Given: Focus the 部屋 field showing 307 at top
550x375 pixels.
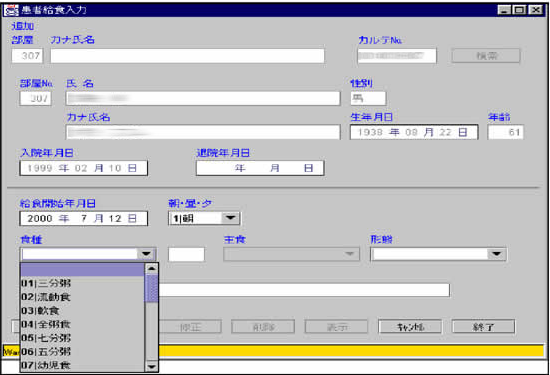Looking at the screenshot, I should [27, 56].
